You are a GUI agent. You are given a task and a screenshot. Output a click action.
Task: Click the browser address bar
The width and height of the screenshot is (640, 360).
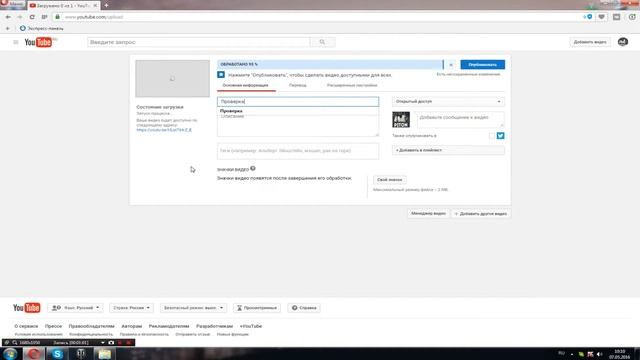[x=318, y=17]
